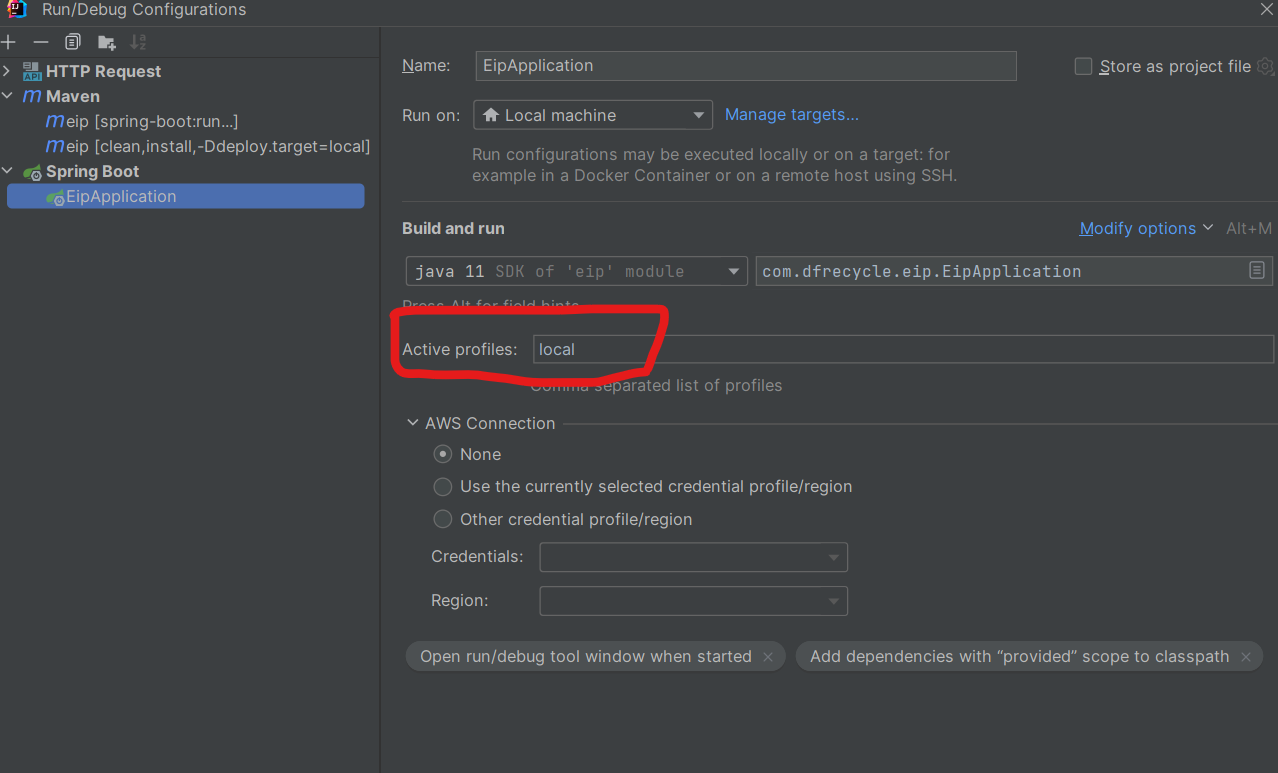Remove configuration with the minus icon

coord(41,42)
